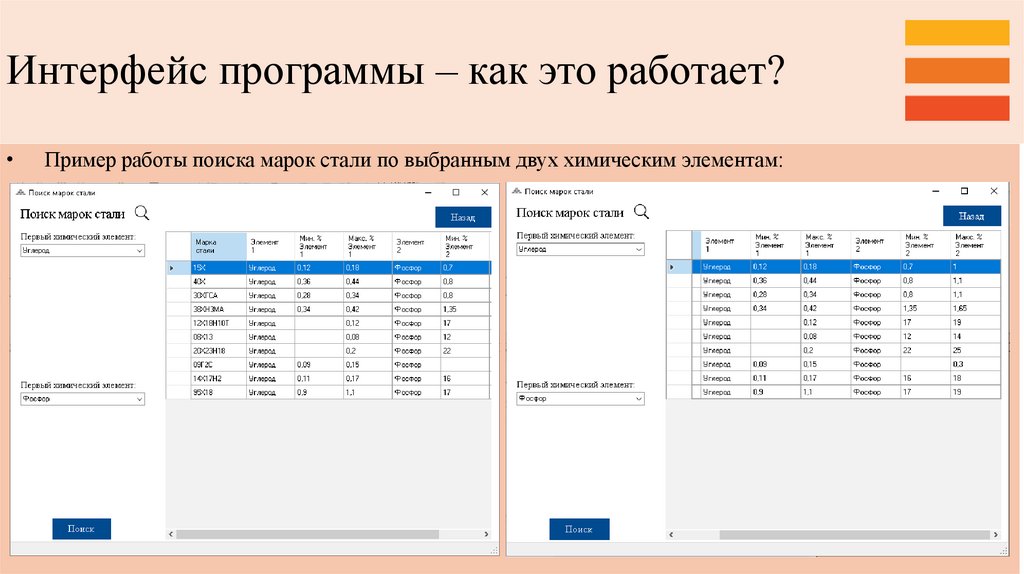Click 1,35 cell in right table
The width and height of the screenshot is (1024, 574).
[x=925, y=308]
